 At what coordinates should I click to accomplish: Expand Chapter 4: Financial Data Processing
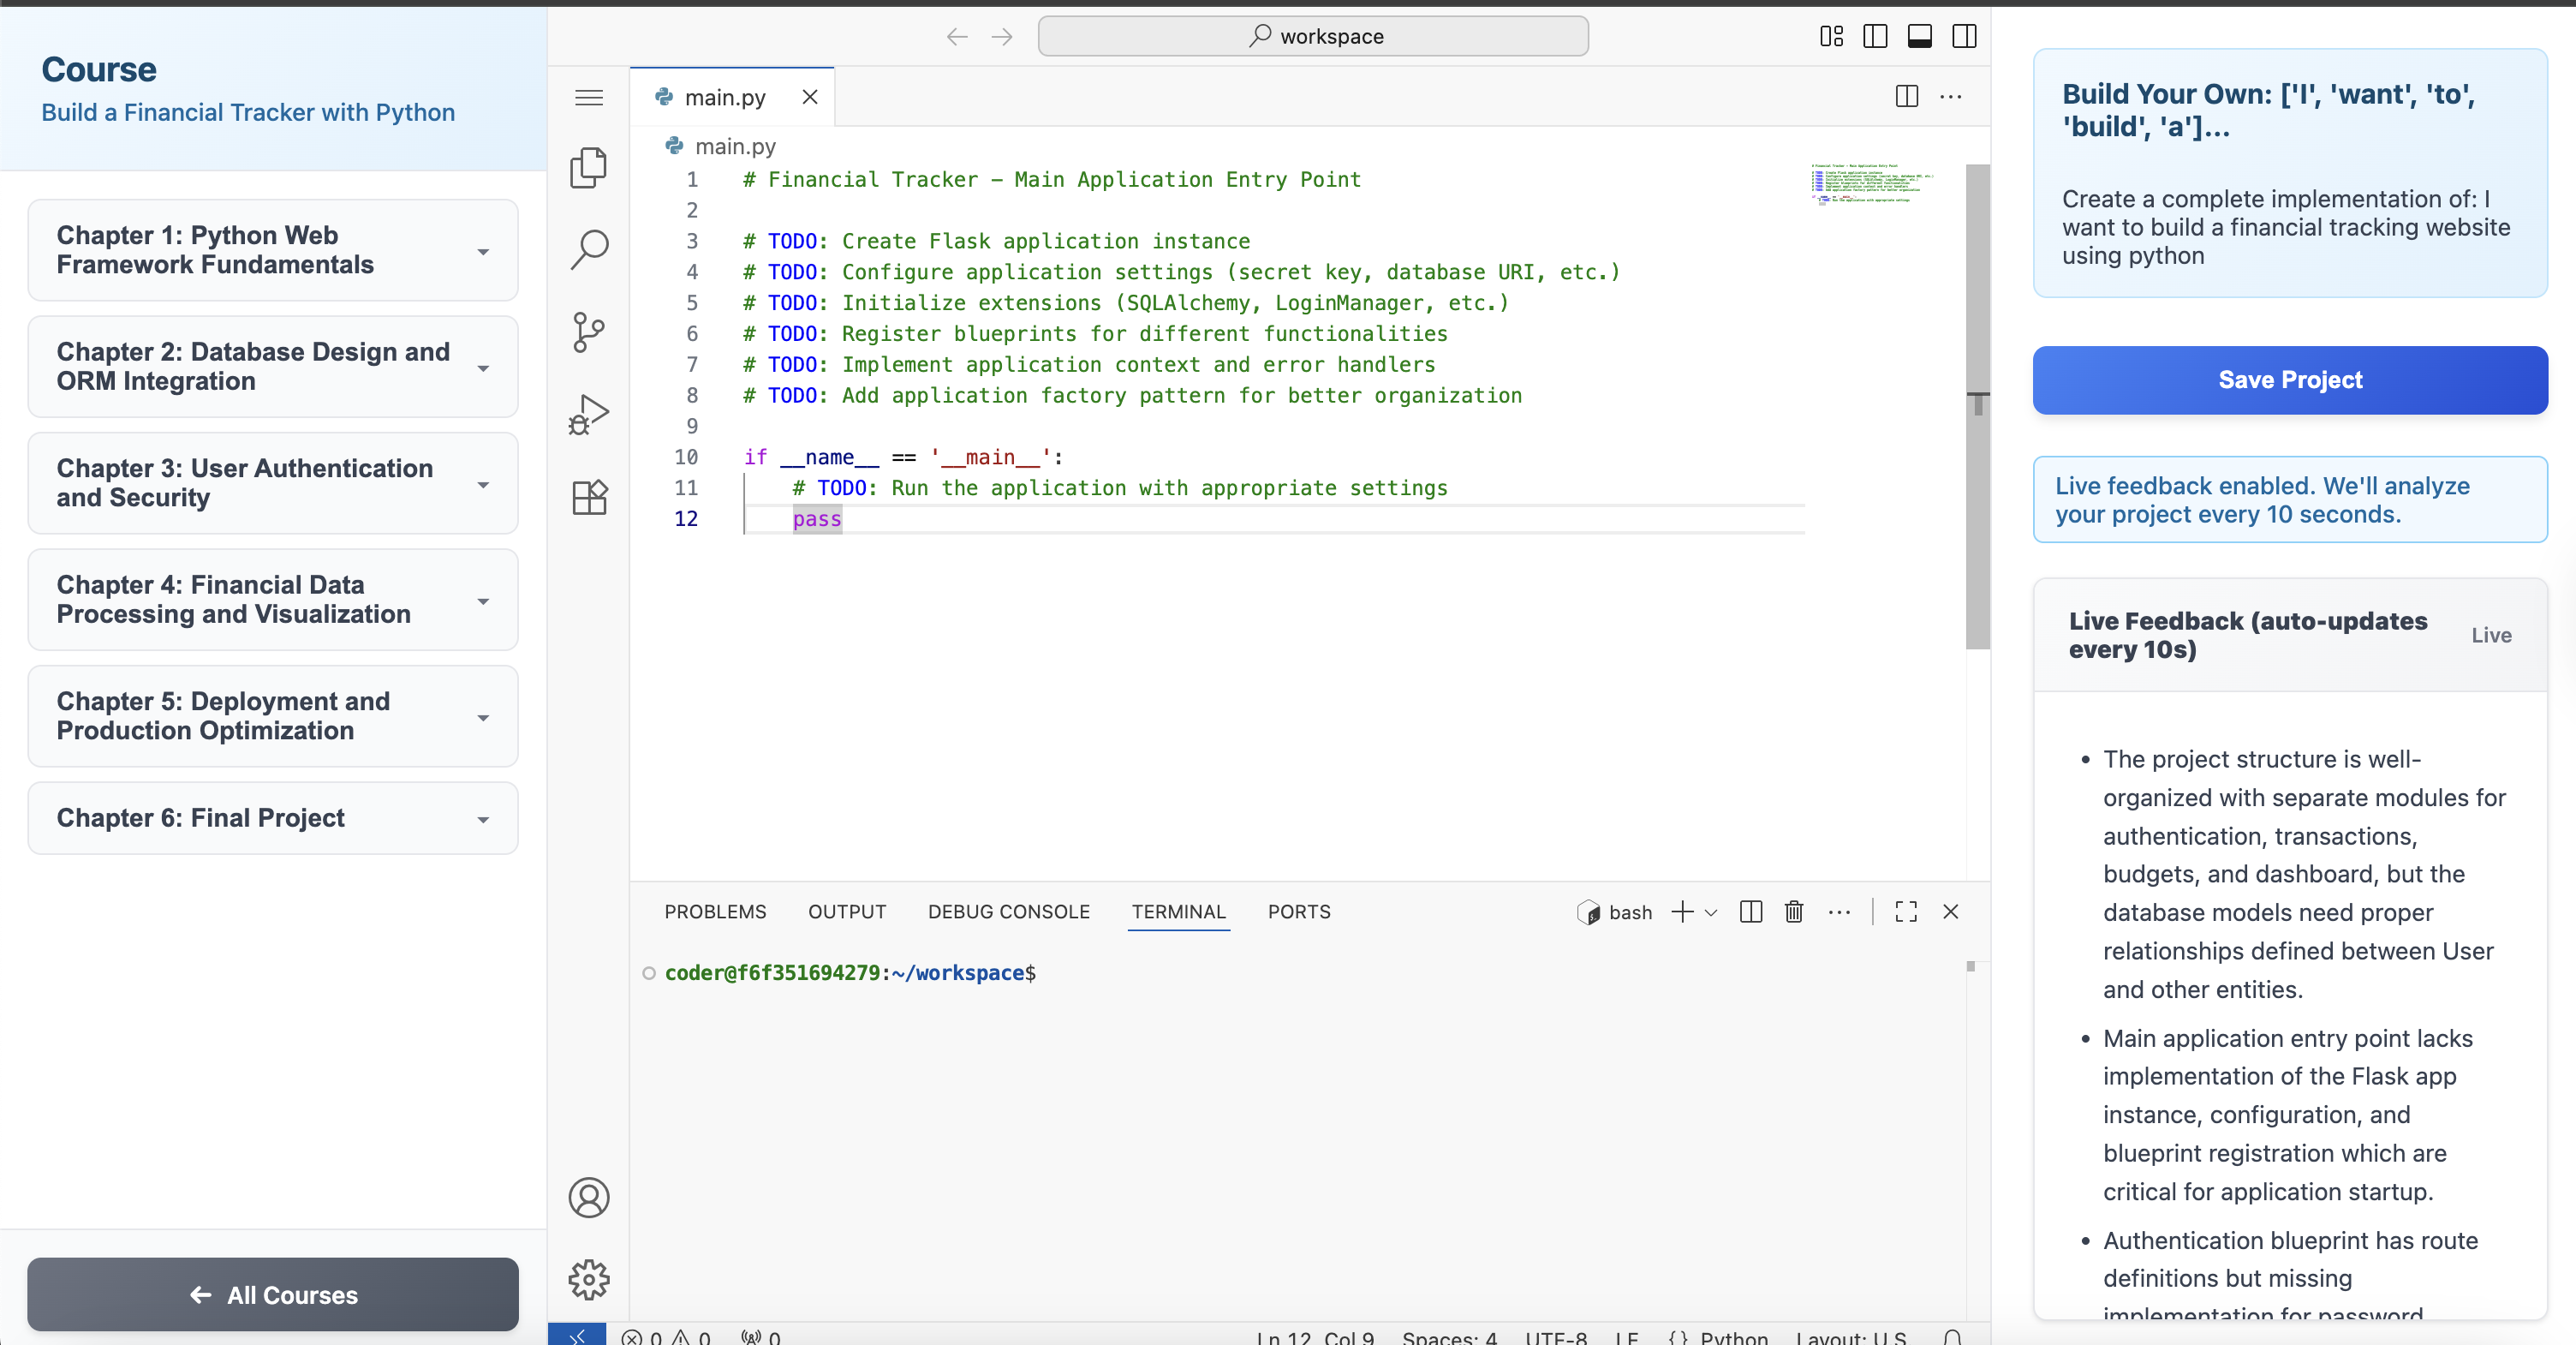(272, 600)
